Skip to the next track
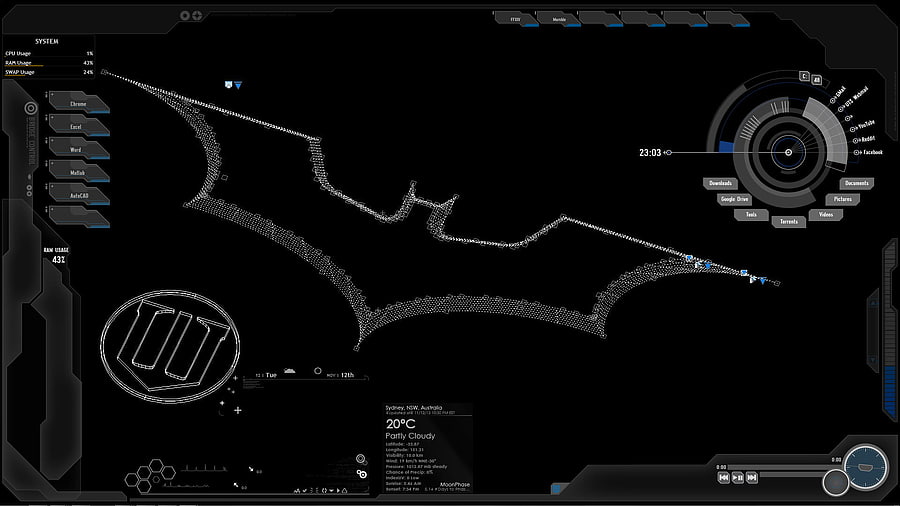This screenshot has height=506, width=900. (751, 477)
